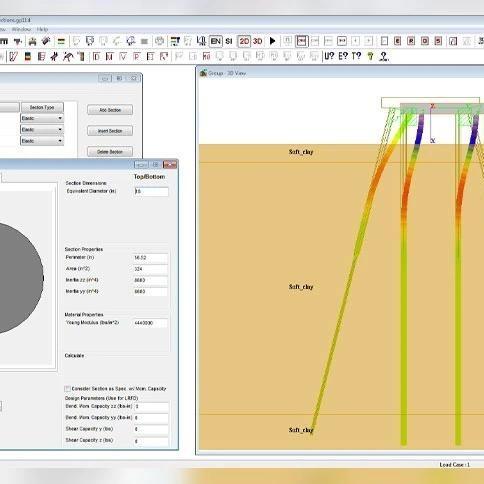
Task: Click the Equivalent Diameter input field
Action: (x=151, y=191)
